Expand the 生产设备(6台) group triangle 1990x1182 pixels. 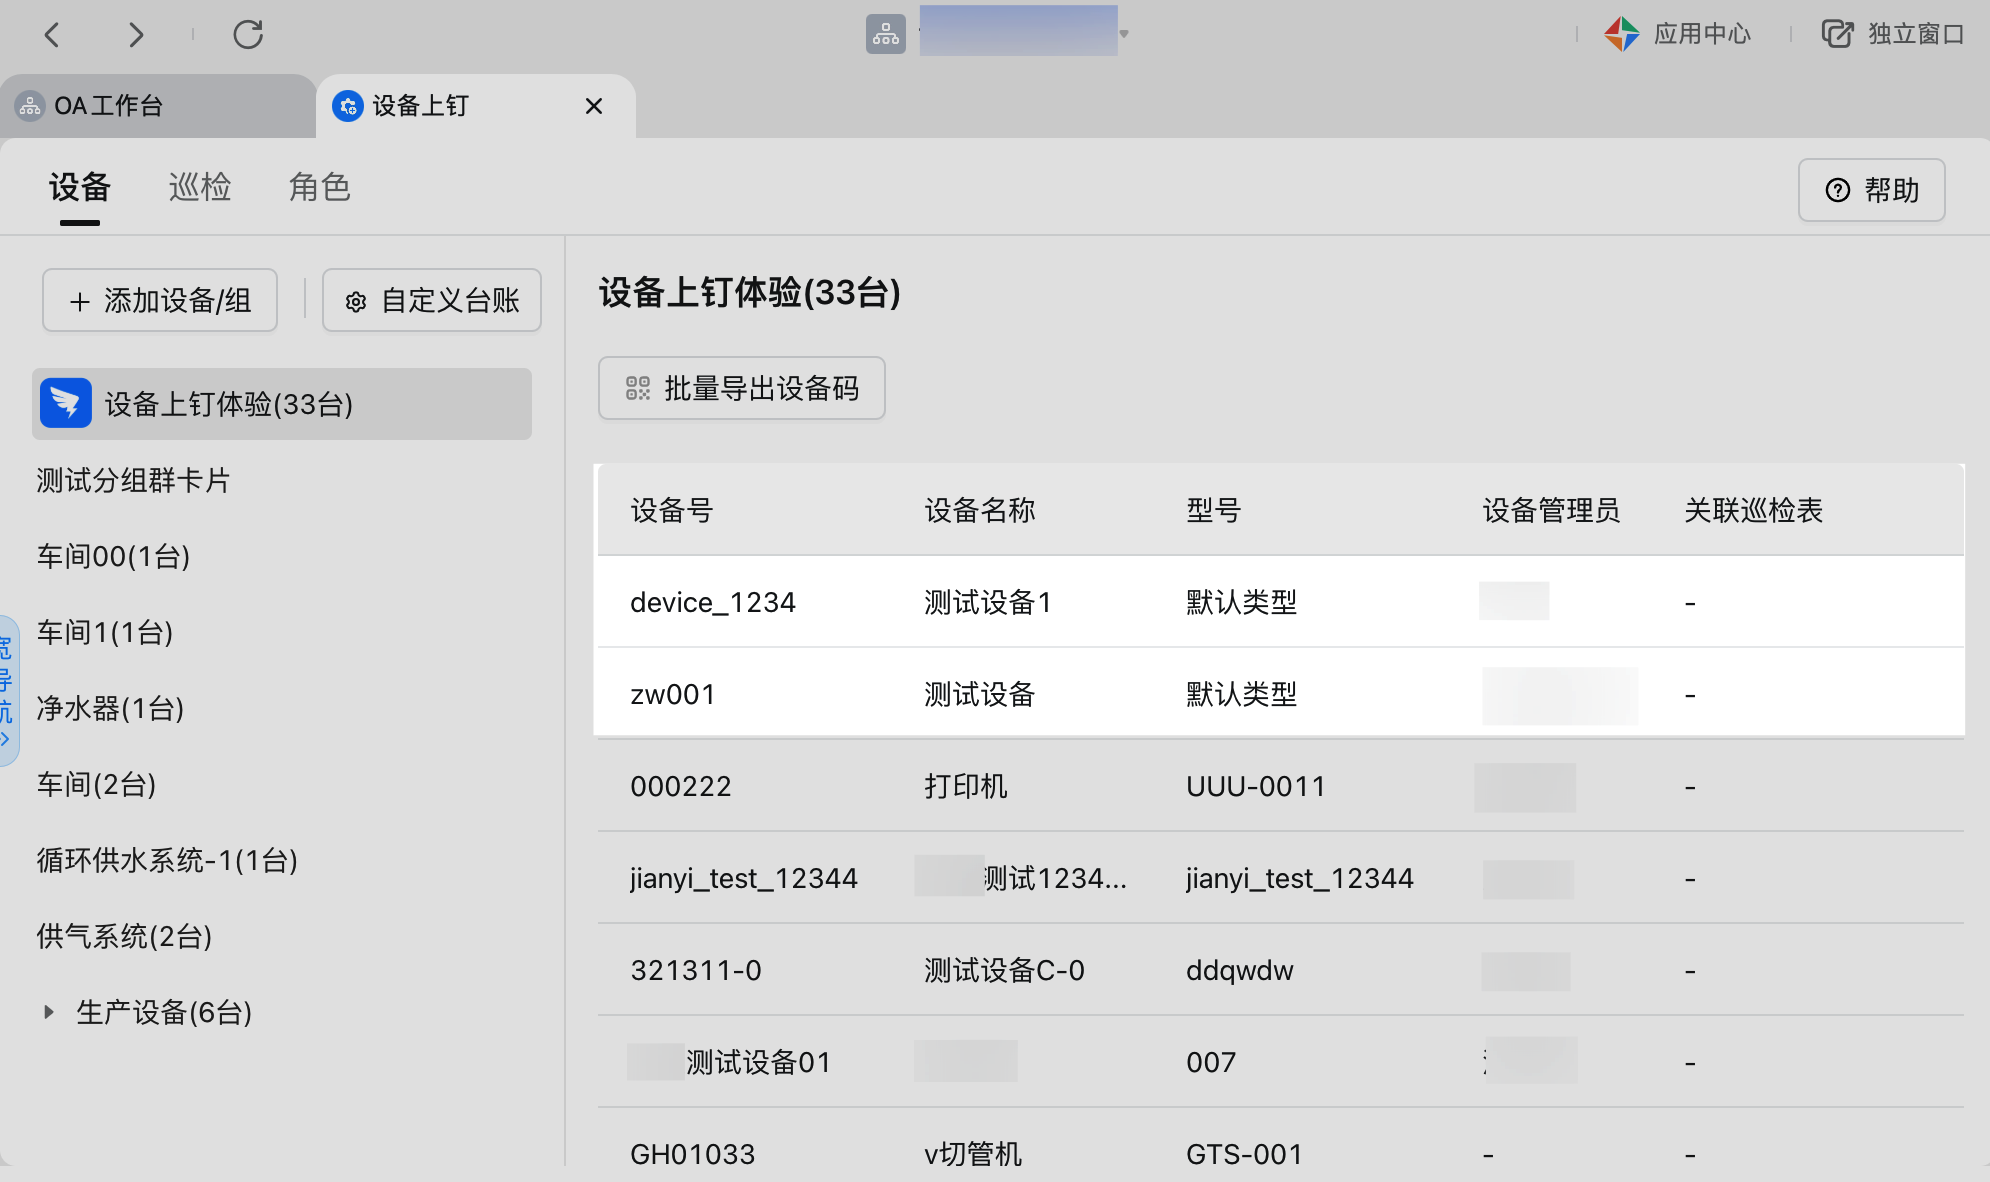tap(48, 1012)
